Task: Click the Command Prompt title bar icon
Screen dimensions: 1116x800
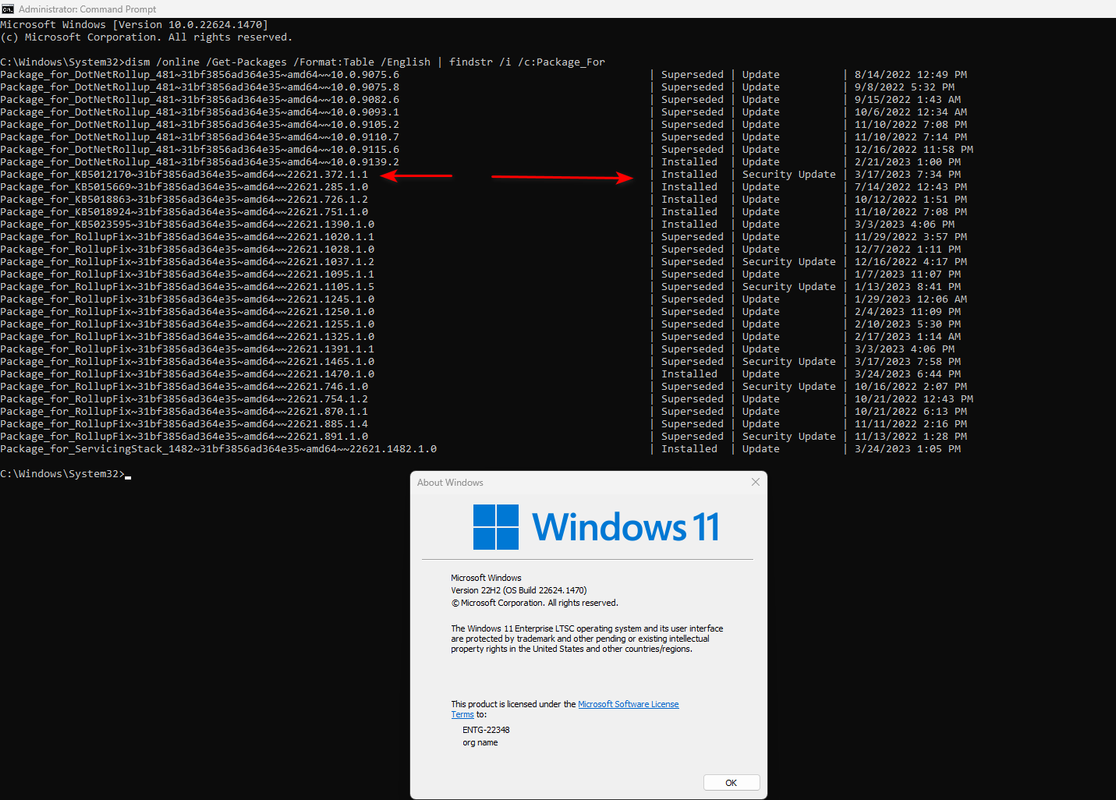Action: pos(8,9)
